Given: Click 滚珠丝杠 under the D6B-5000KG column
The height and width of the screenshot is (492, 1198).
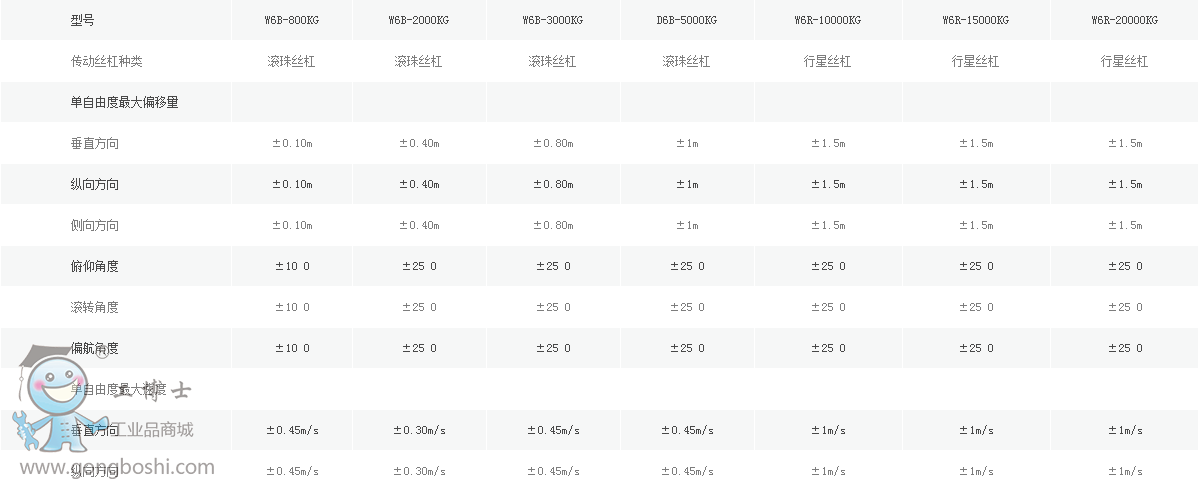Looking at the screenshot, I should coord(686,61).
